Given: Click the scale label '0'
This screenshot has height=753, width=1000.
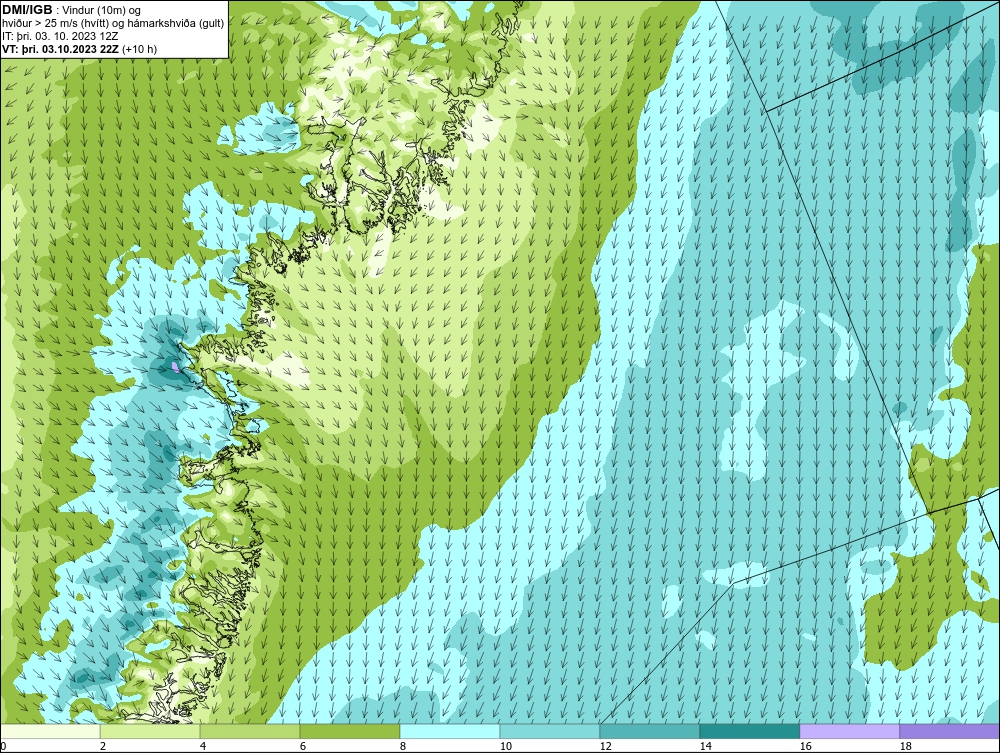Looking at the screenshot, I should click(x=3, y=746).
